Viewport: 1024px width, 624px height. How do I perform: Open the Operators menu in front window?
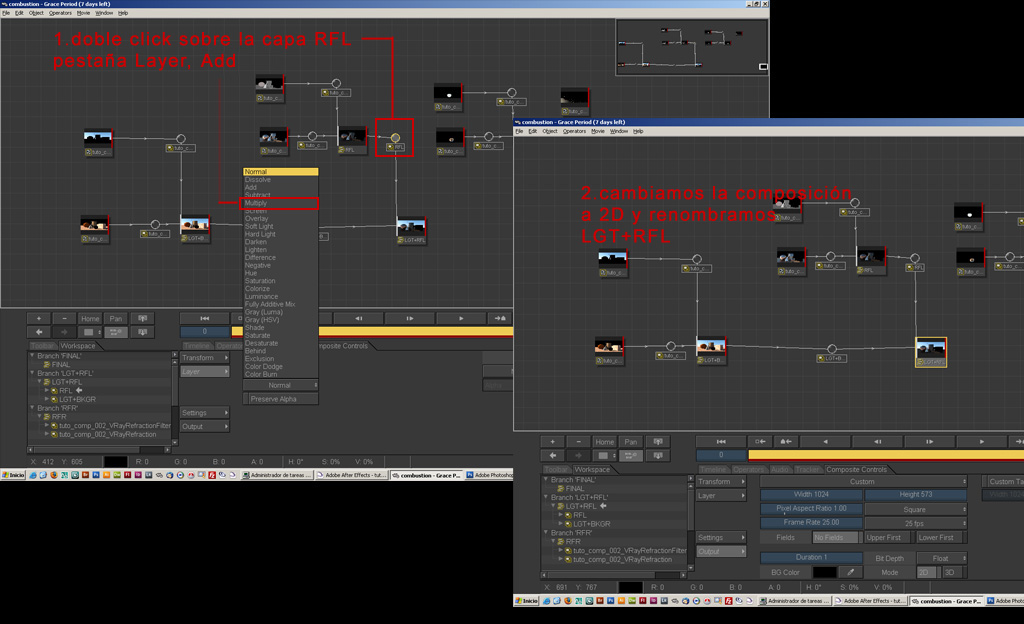pos(574,131)
